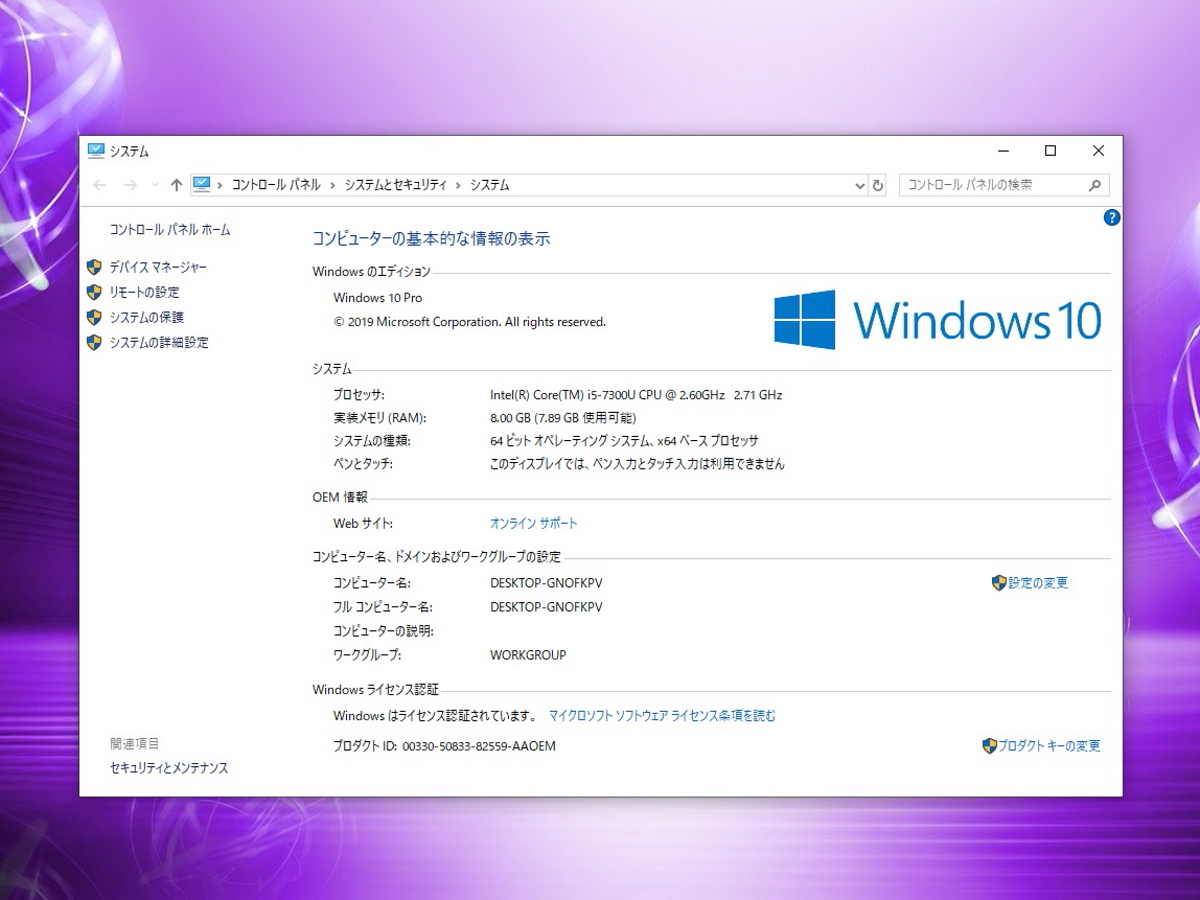Click プロダクト キーの変更 link
Screen dimensions: 1200x900
coord(1049,745)
